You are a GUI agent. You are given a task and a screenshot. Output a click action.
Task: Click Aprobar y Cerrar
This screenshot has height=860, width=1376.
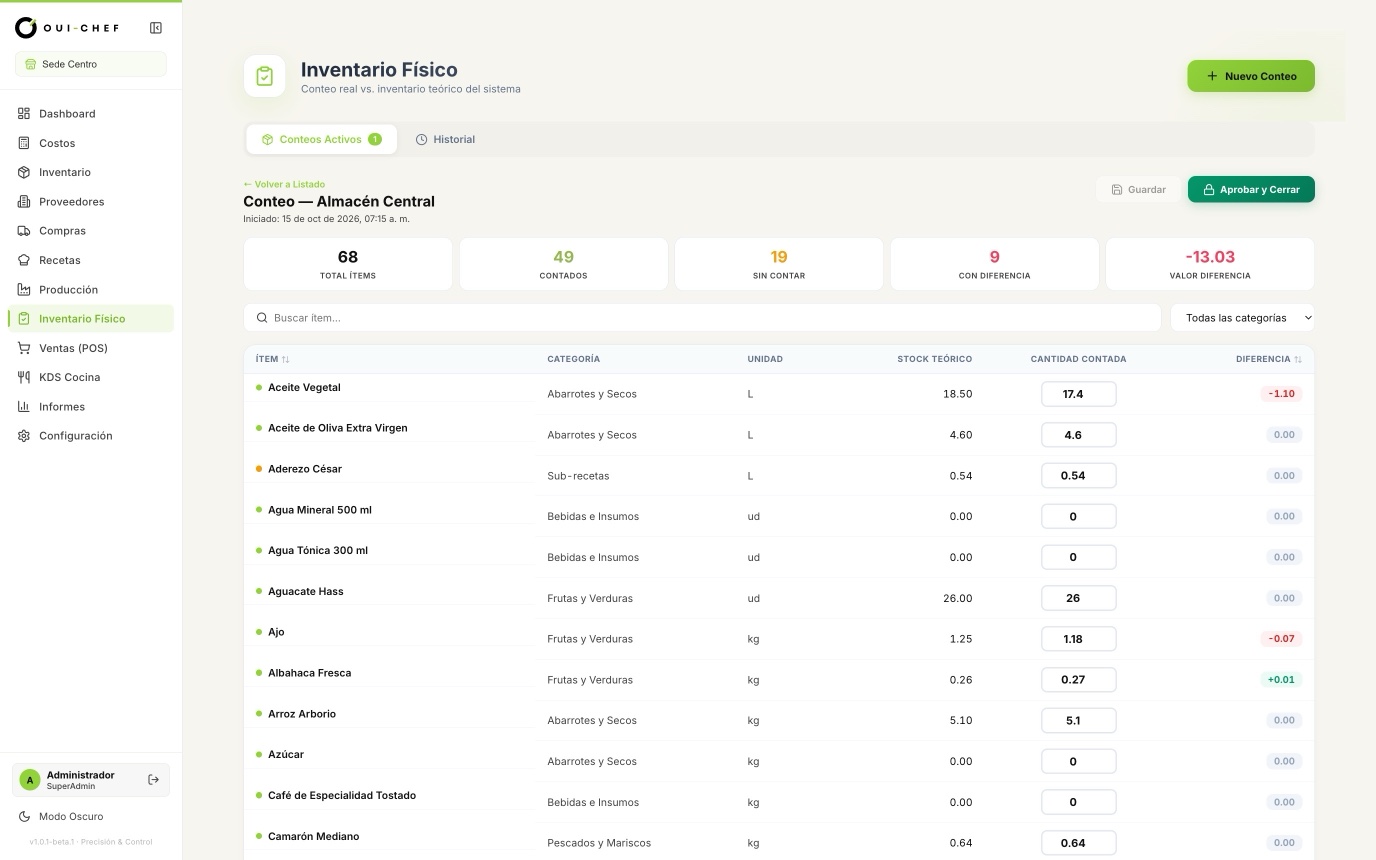pos(1251,190)
